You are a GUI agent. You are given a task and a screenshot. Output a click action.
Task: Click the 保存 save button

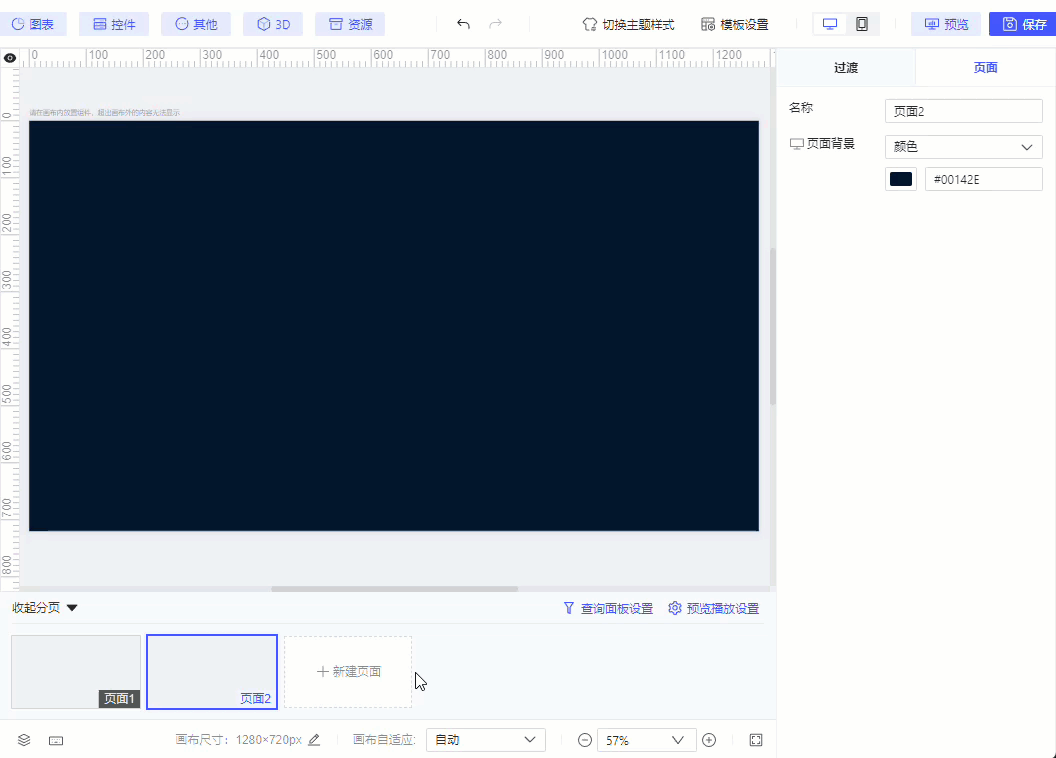pos(1029,24)
